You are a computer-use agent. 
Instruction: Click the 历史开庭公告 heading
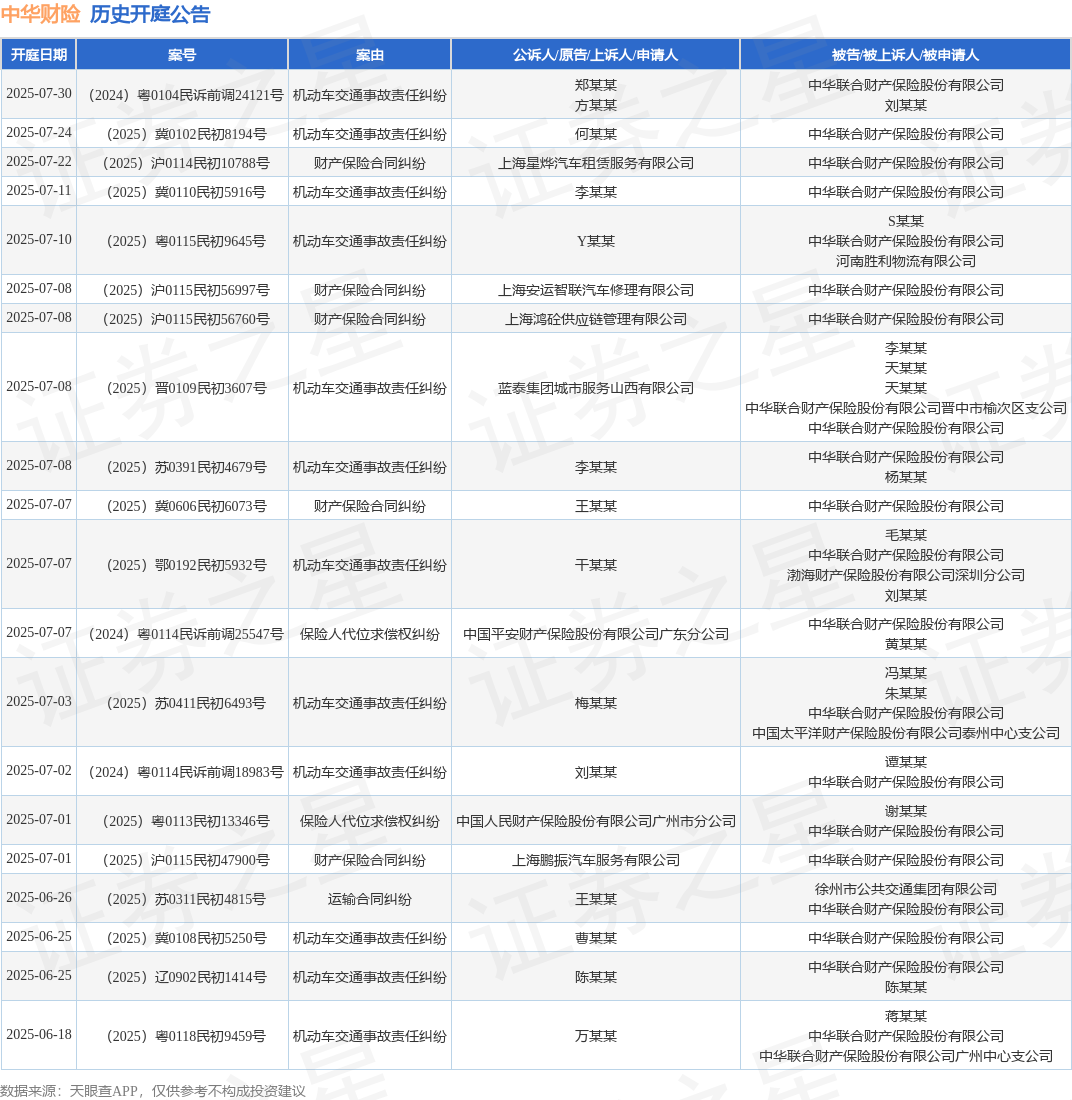(x=150, y=14)
